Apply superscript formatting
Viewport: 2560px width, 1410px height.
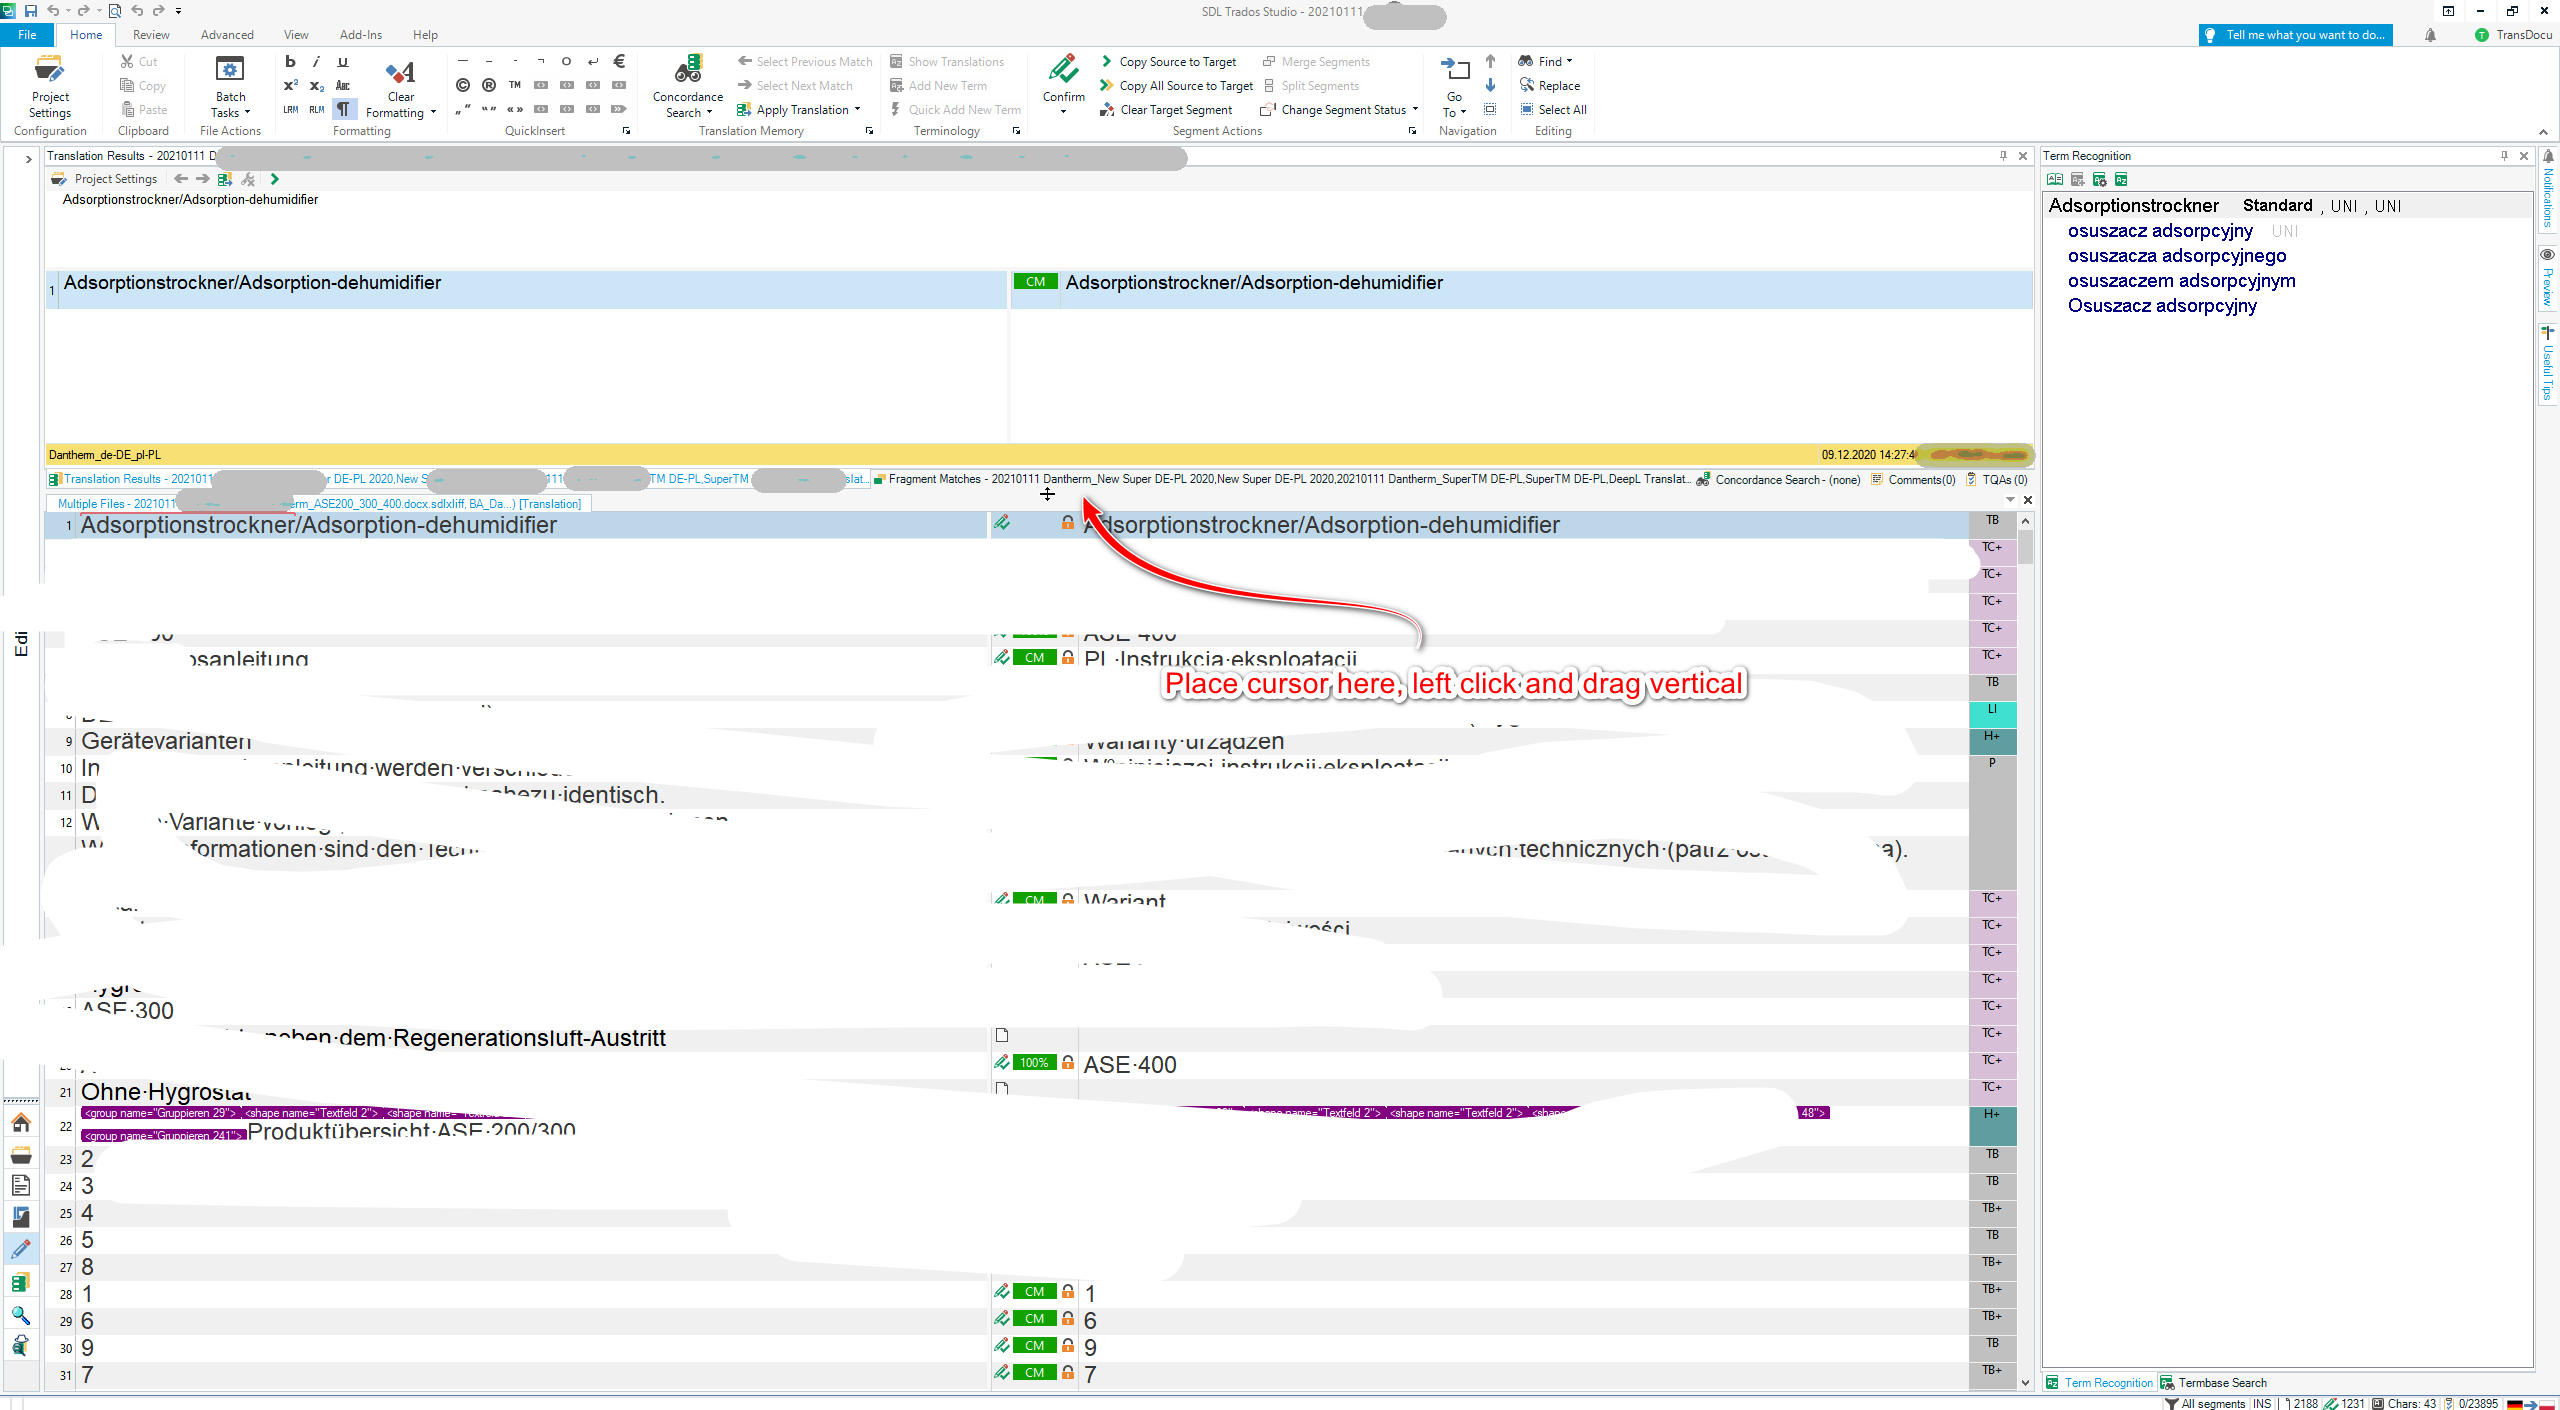tap(291, 86)
